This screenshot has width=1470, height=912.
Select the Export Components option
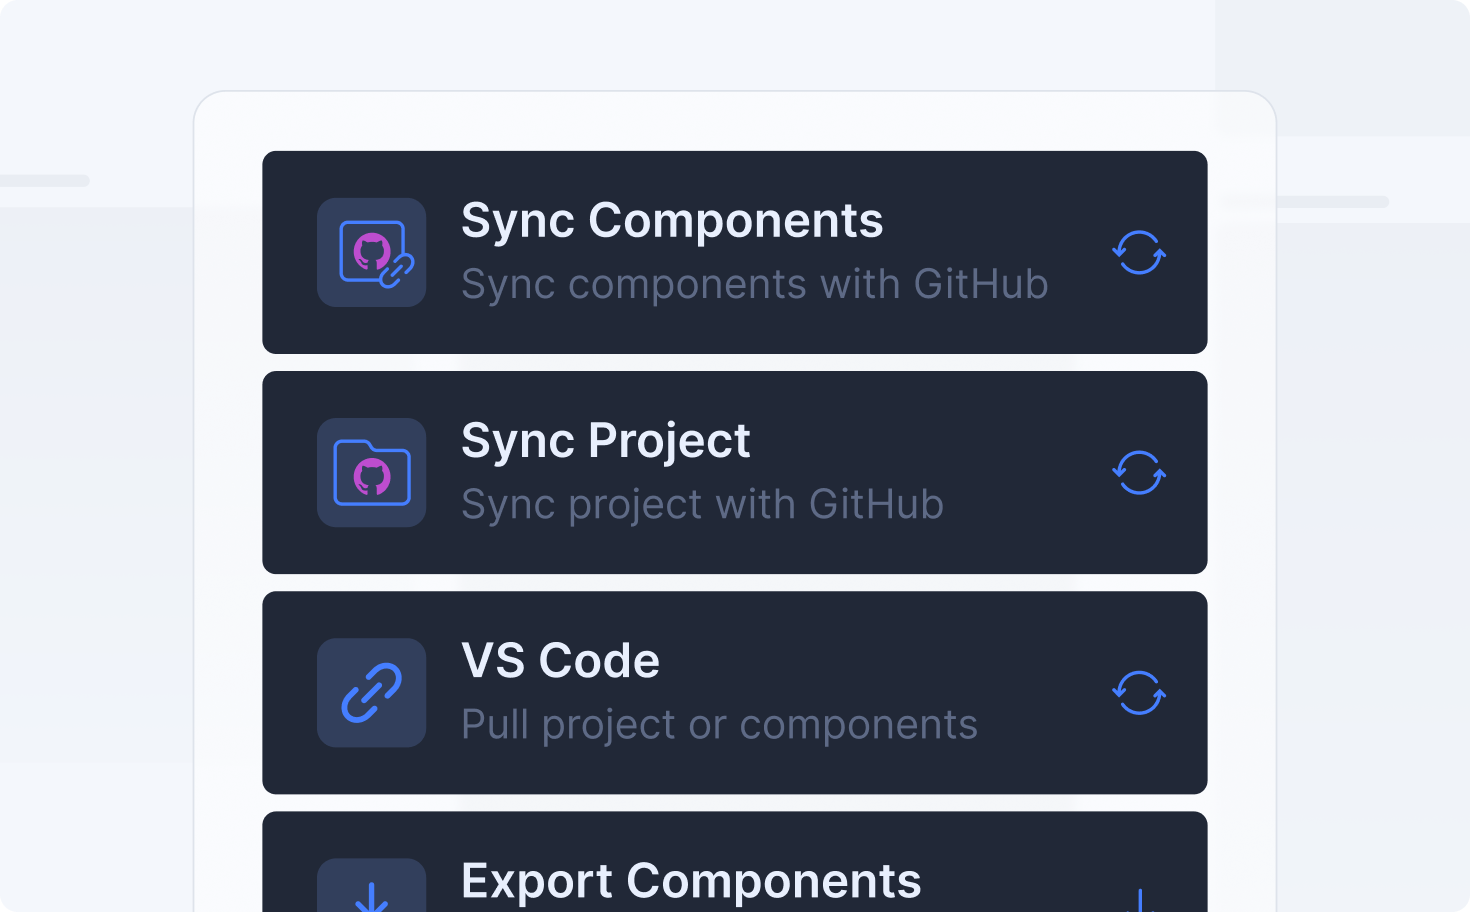tap(735, 880)
